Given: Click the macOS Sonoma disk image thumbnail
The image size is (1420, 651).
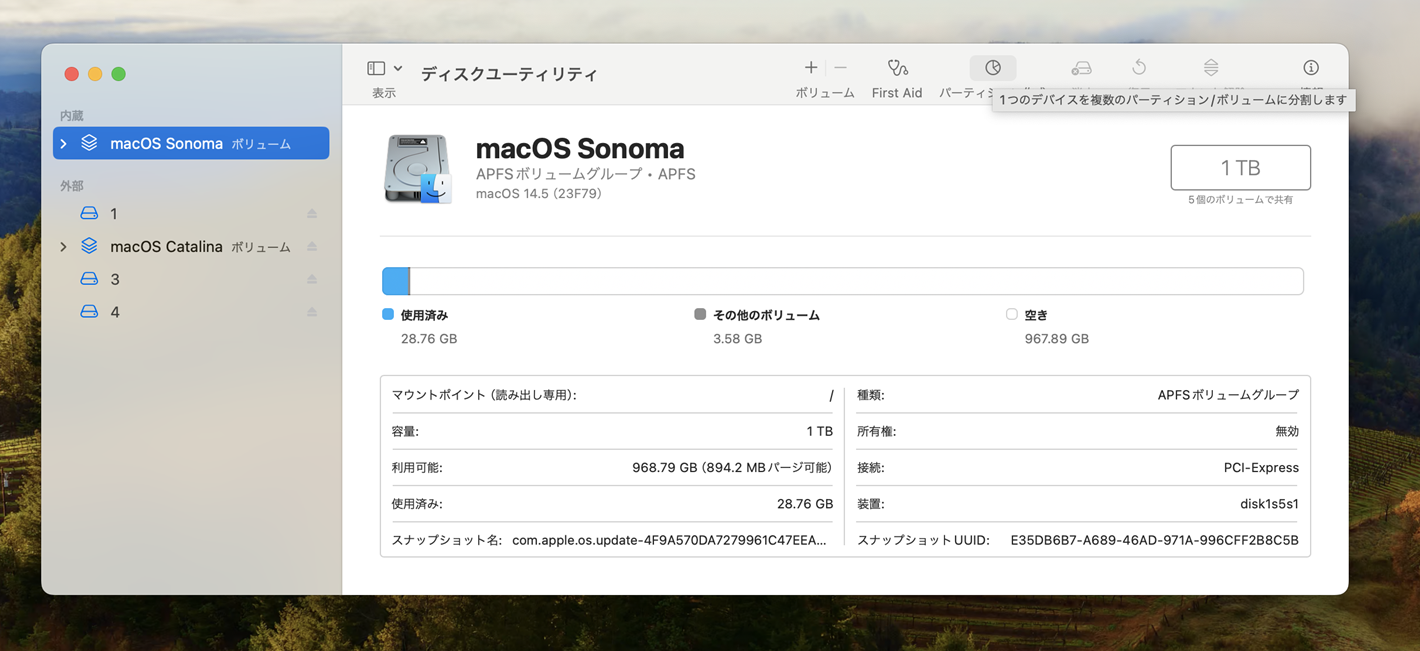Looking at the screenshot, I should pos(417,169).
